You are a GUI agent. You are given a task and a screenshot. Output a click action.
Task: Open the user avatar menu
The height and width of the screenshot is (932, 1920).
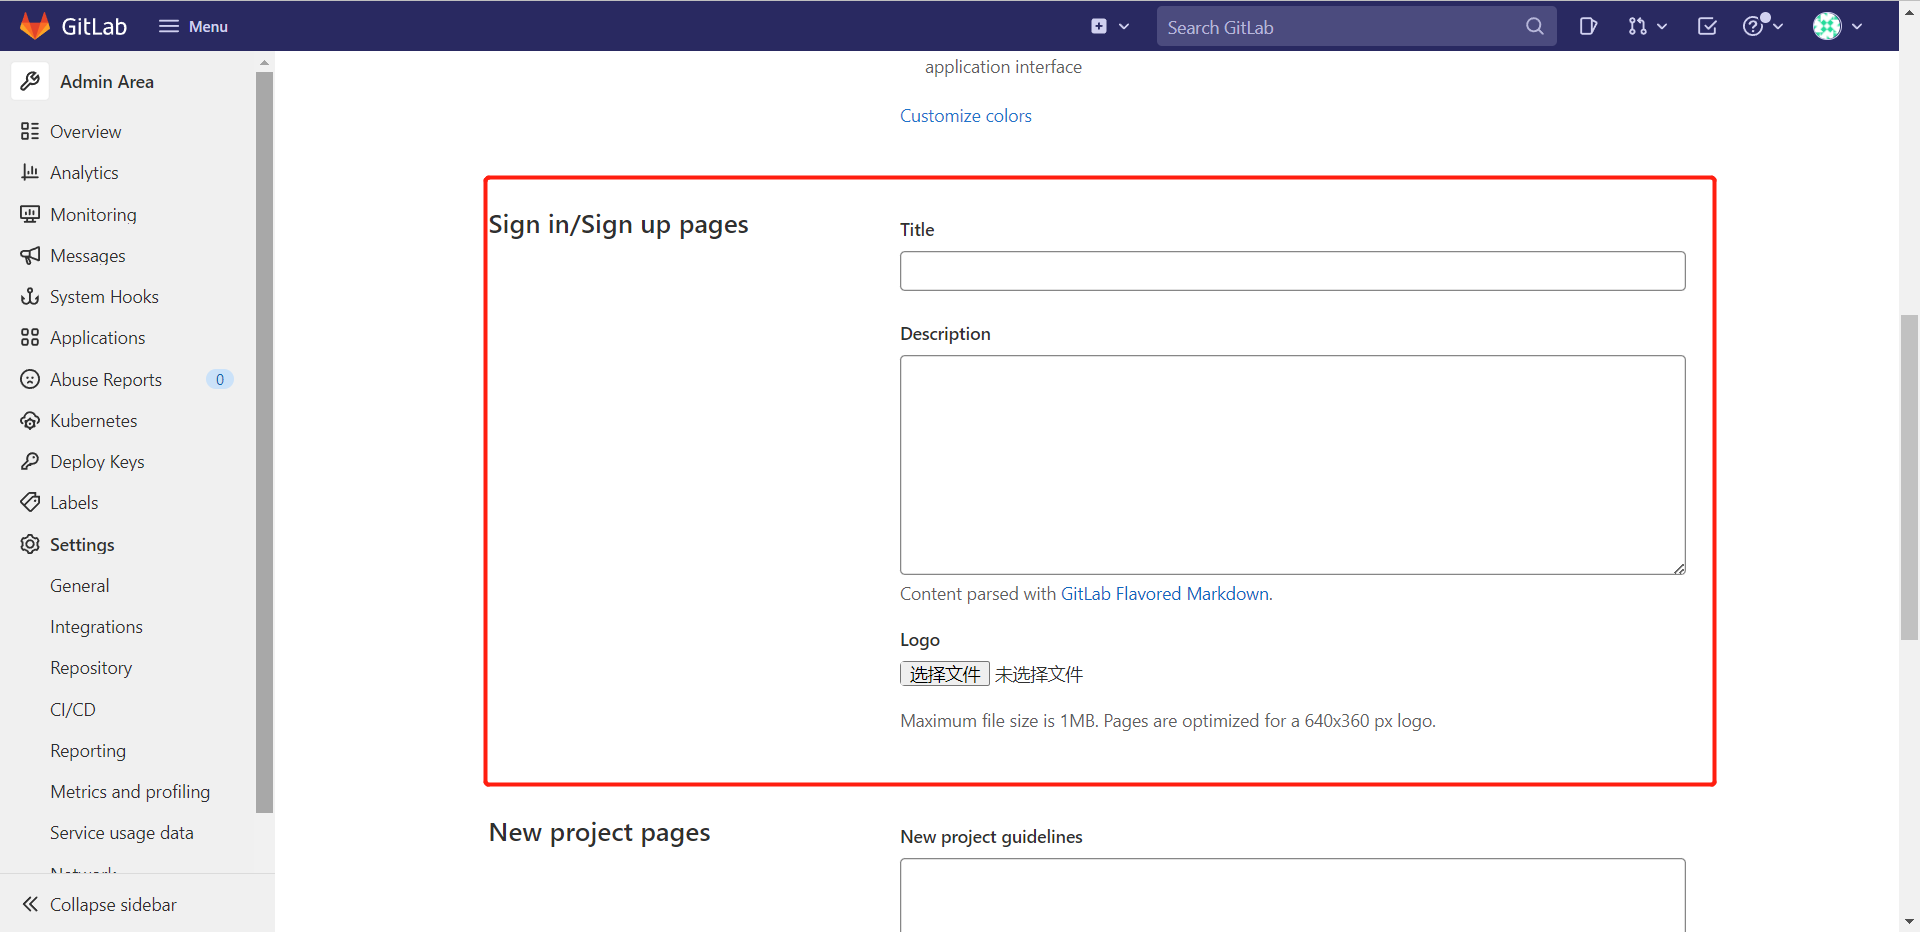pos(1838,26)
